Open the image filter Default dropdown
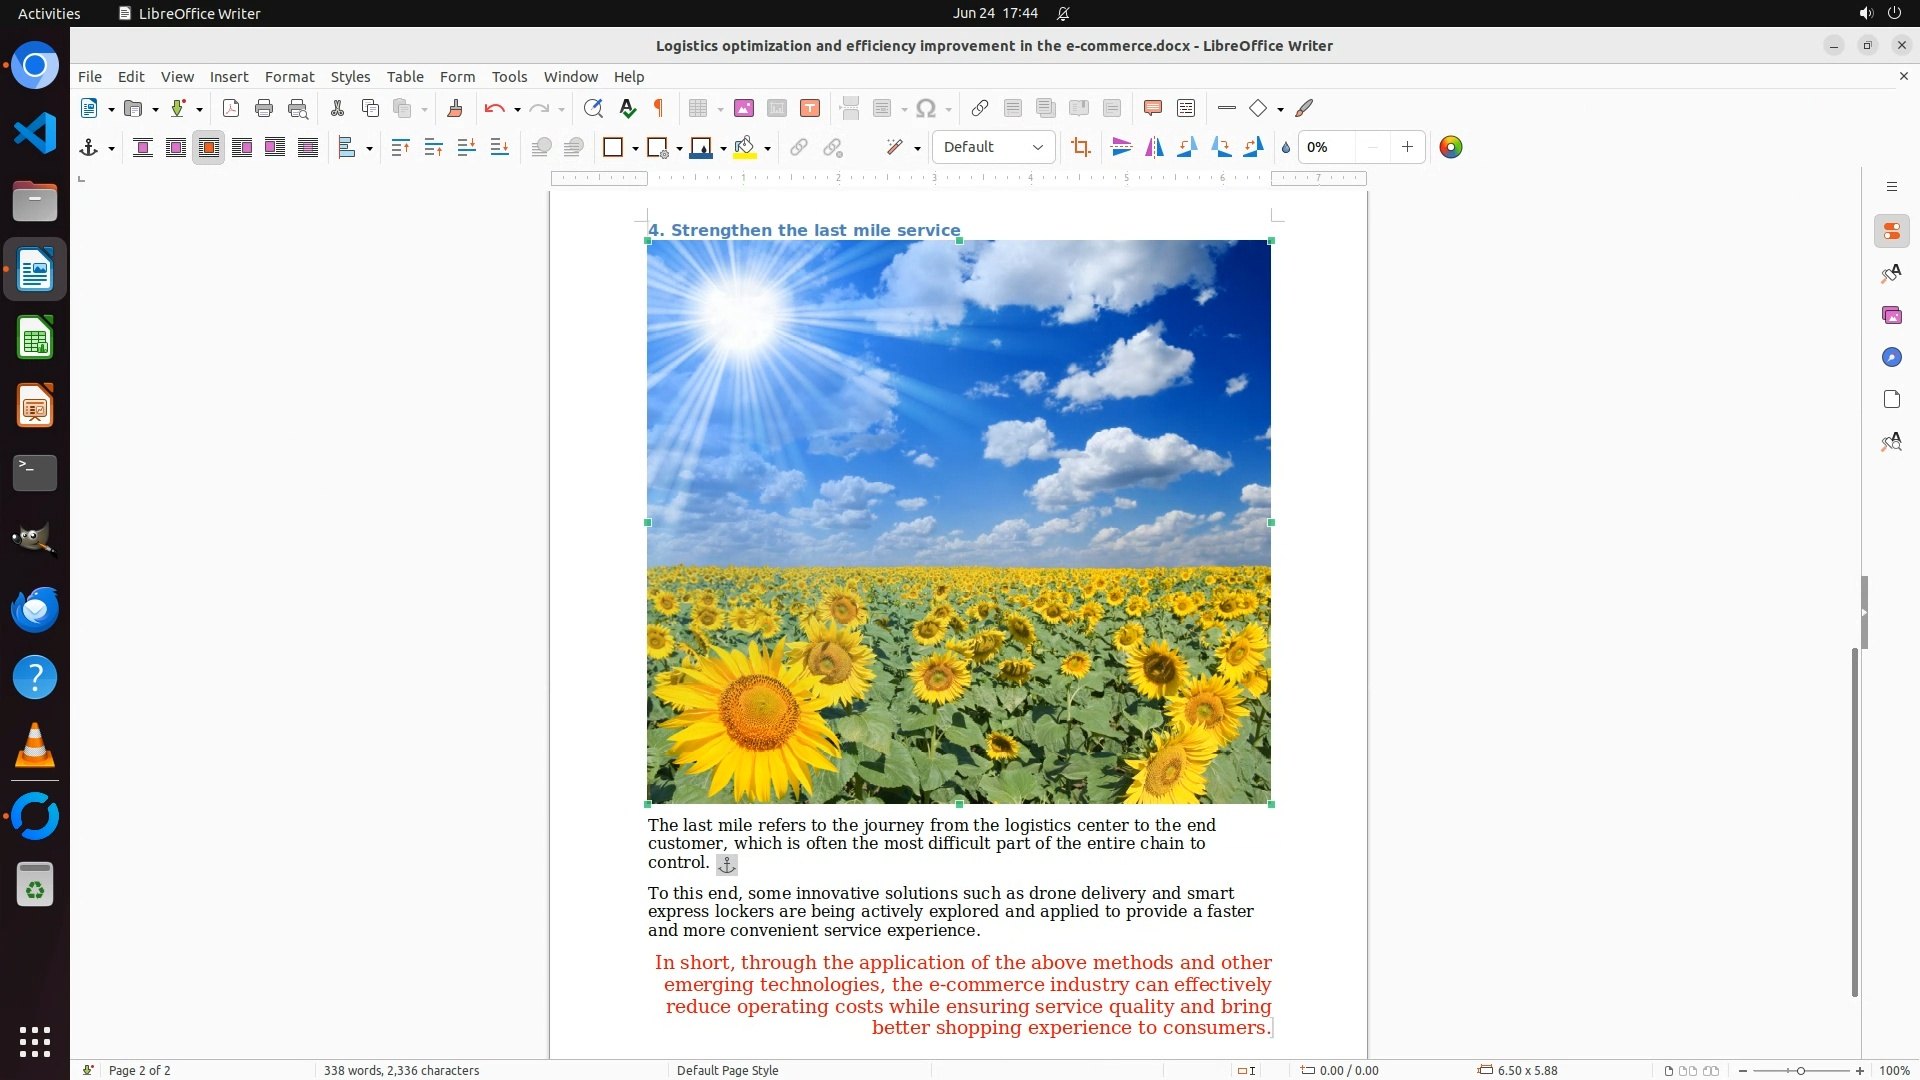This screenshot has height=1080, width=1920. (x=993, y=148)
